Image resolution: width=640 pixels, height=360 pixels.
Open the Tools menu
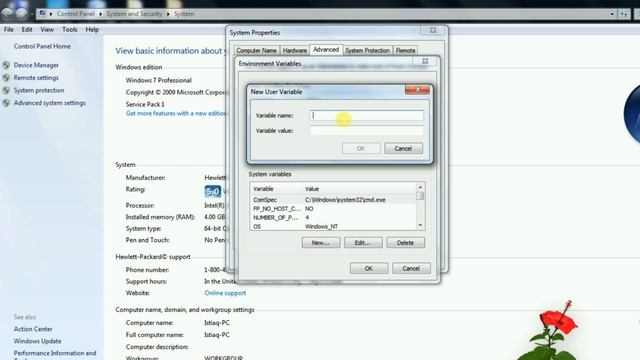[70, 30]
